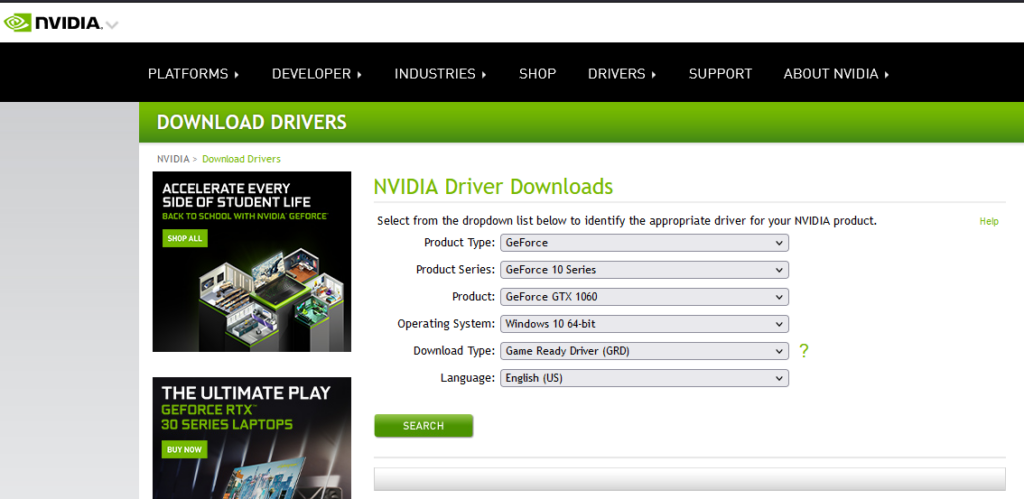Screen dimensions: 1024x499
Task: Go to the SHOP page
Action: click(x=537, y=74)
